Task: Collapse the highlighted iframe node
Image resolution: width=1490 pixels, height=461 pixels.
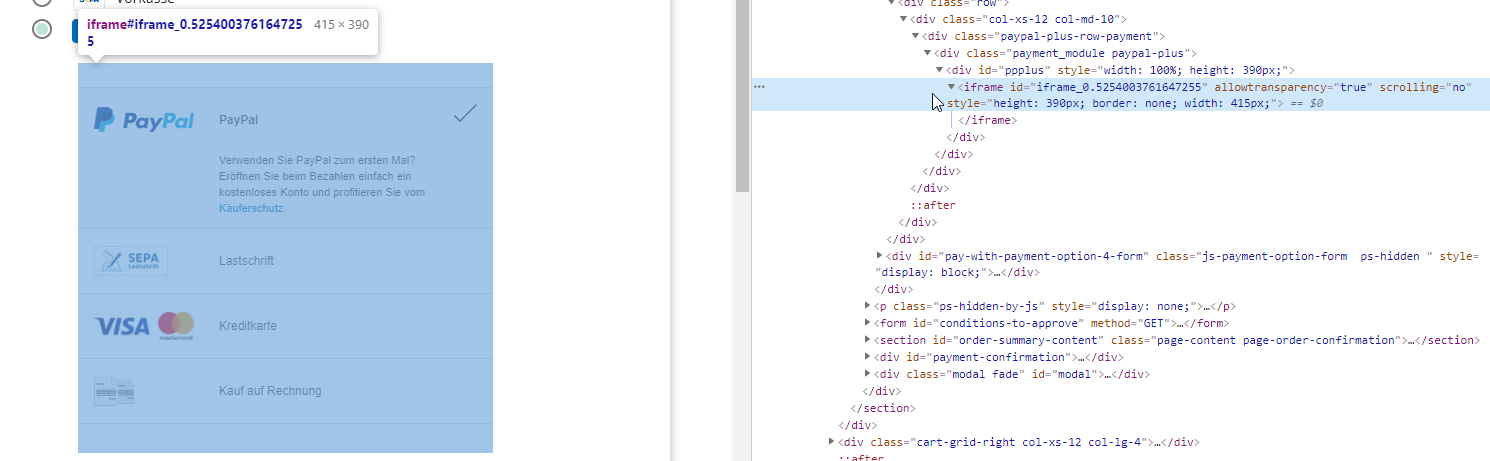Action: [951, 87]
